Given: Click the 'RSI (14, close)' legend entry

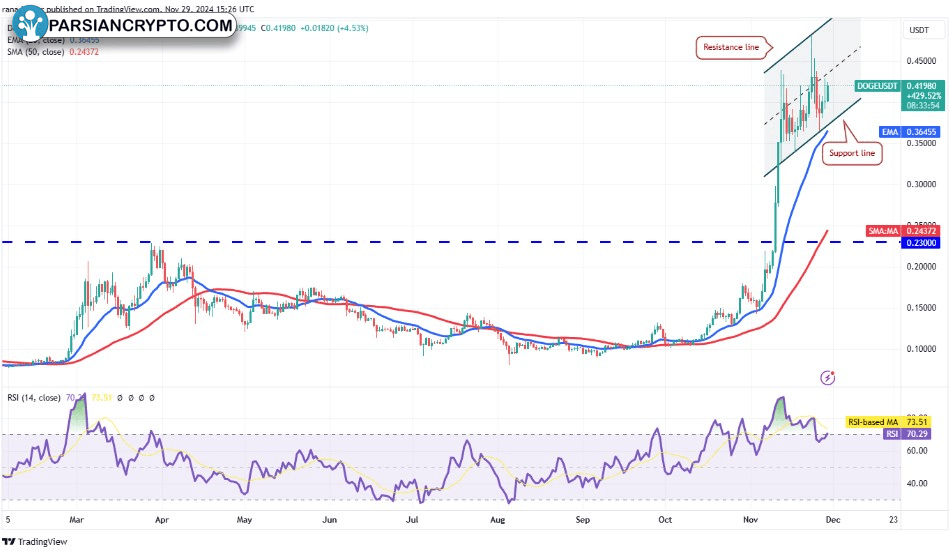Looking at the screenshot, I should 33,398.
